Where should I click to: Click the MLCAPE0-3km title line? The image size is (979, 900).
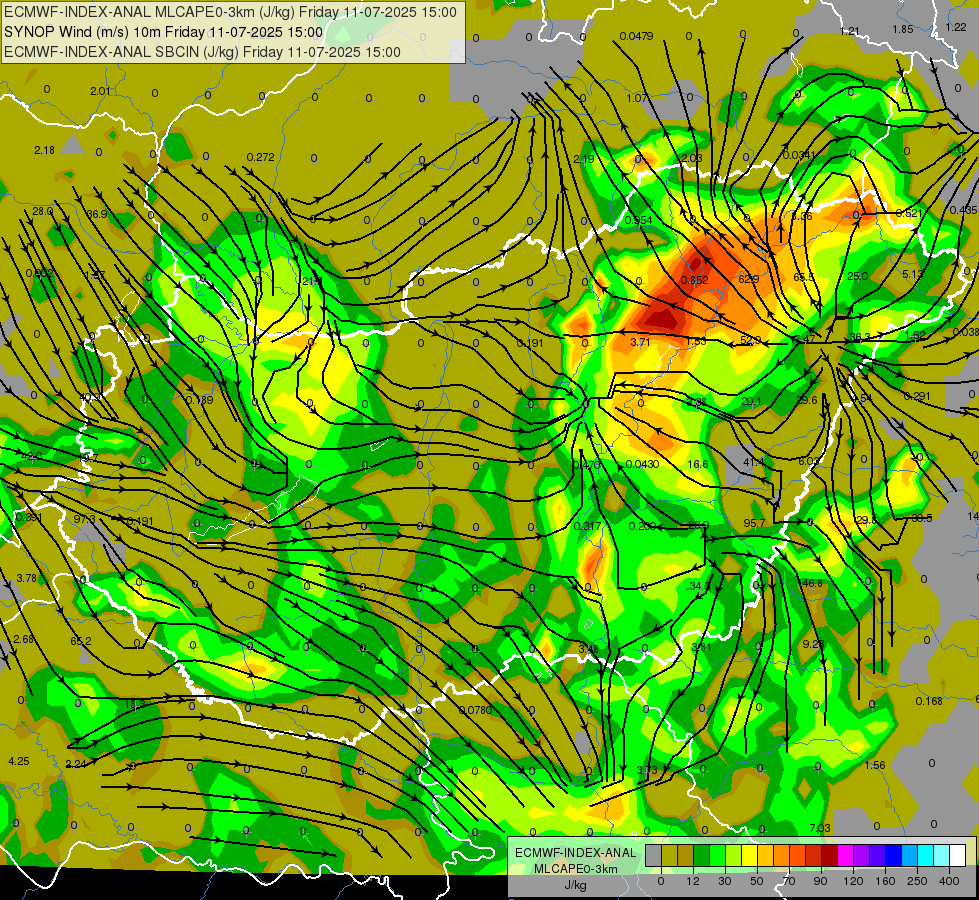(x=230, y=12)
